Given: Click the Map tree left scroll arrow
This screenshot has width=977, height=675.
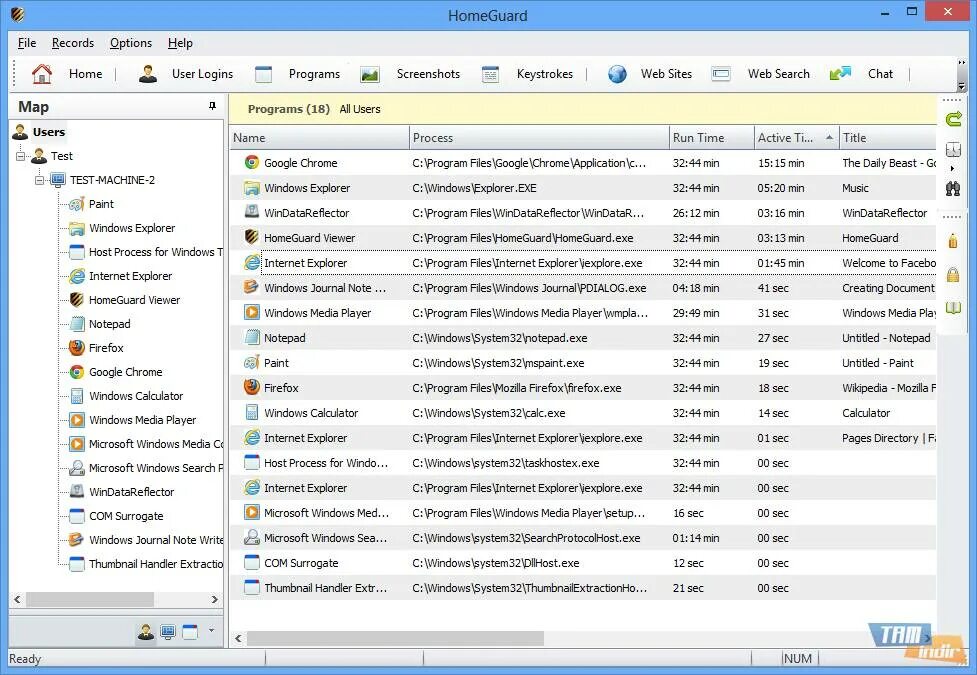Looking at the screenshot, I should (17, 599).
